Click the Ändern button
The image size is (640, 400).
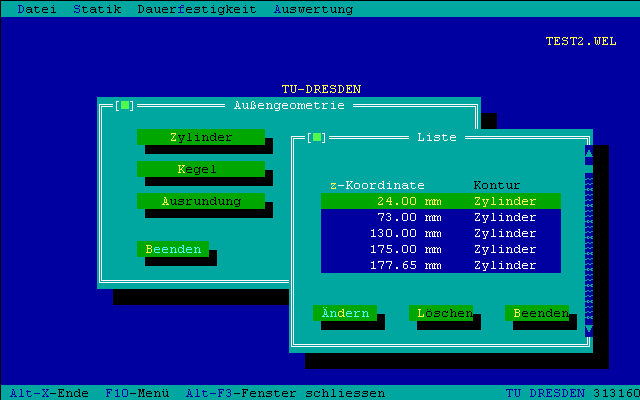345,313
